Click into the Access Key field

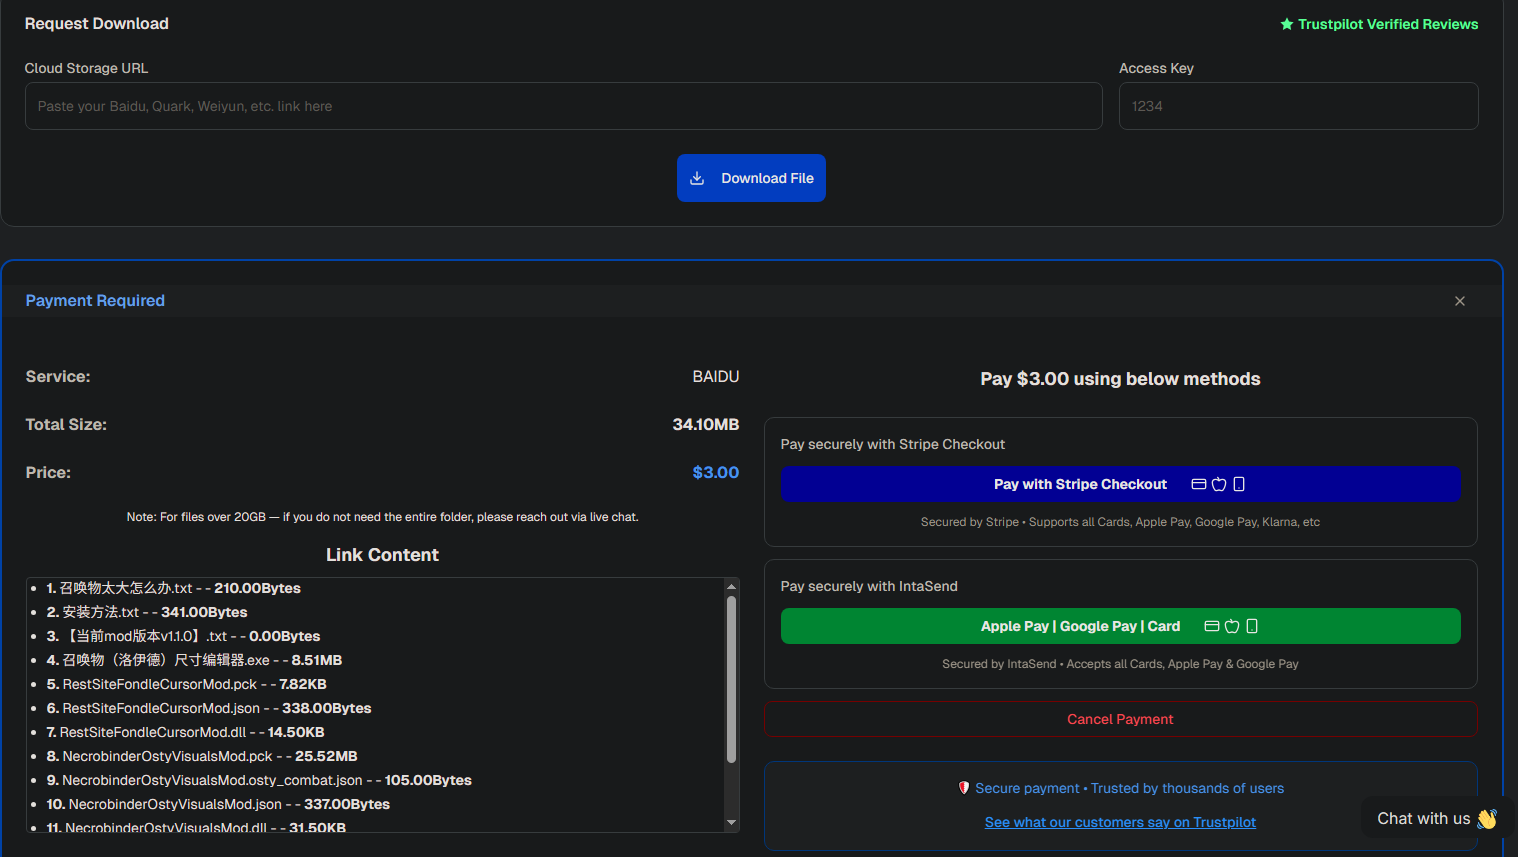point(1298,106)
